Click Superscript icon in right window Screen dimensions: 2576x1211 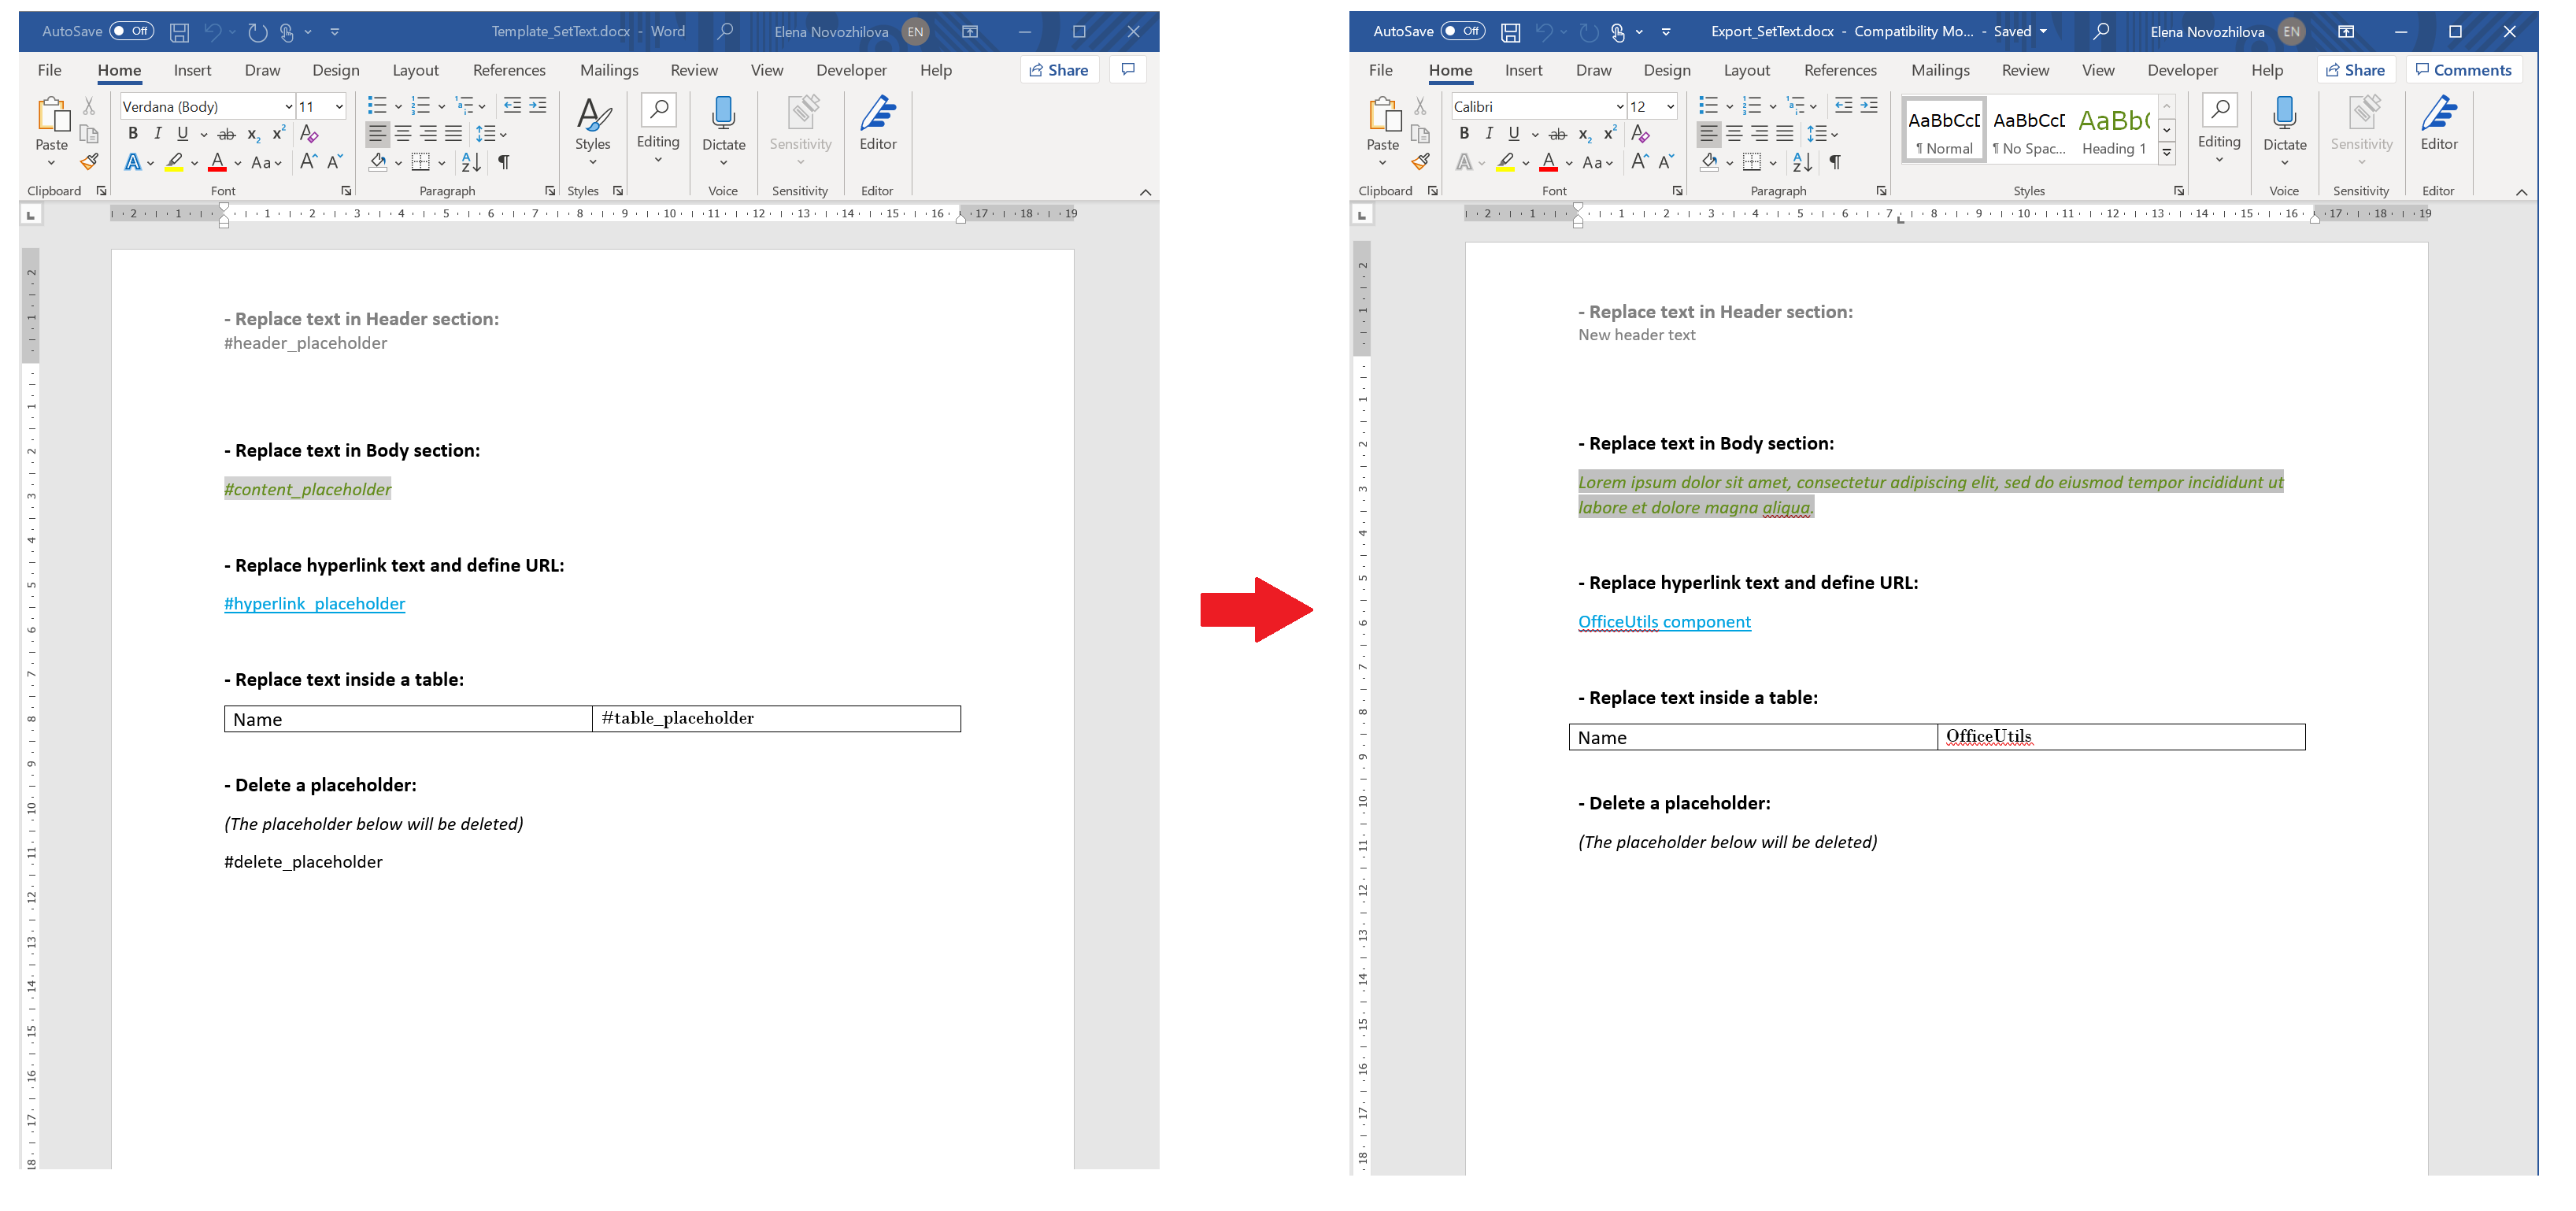pos(1609,134)
